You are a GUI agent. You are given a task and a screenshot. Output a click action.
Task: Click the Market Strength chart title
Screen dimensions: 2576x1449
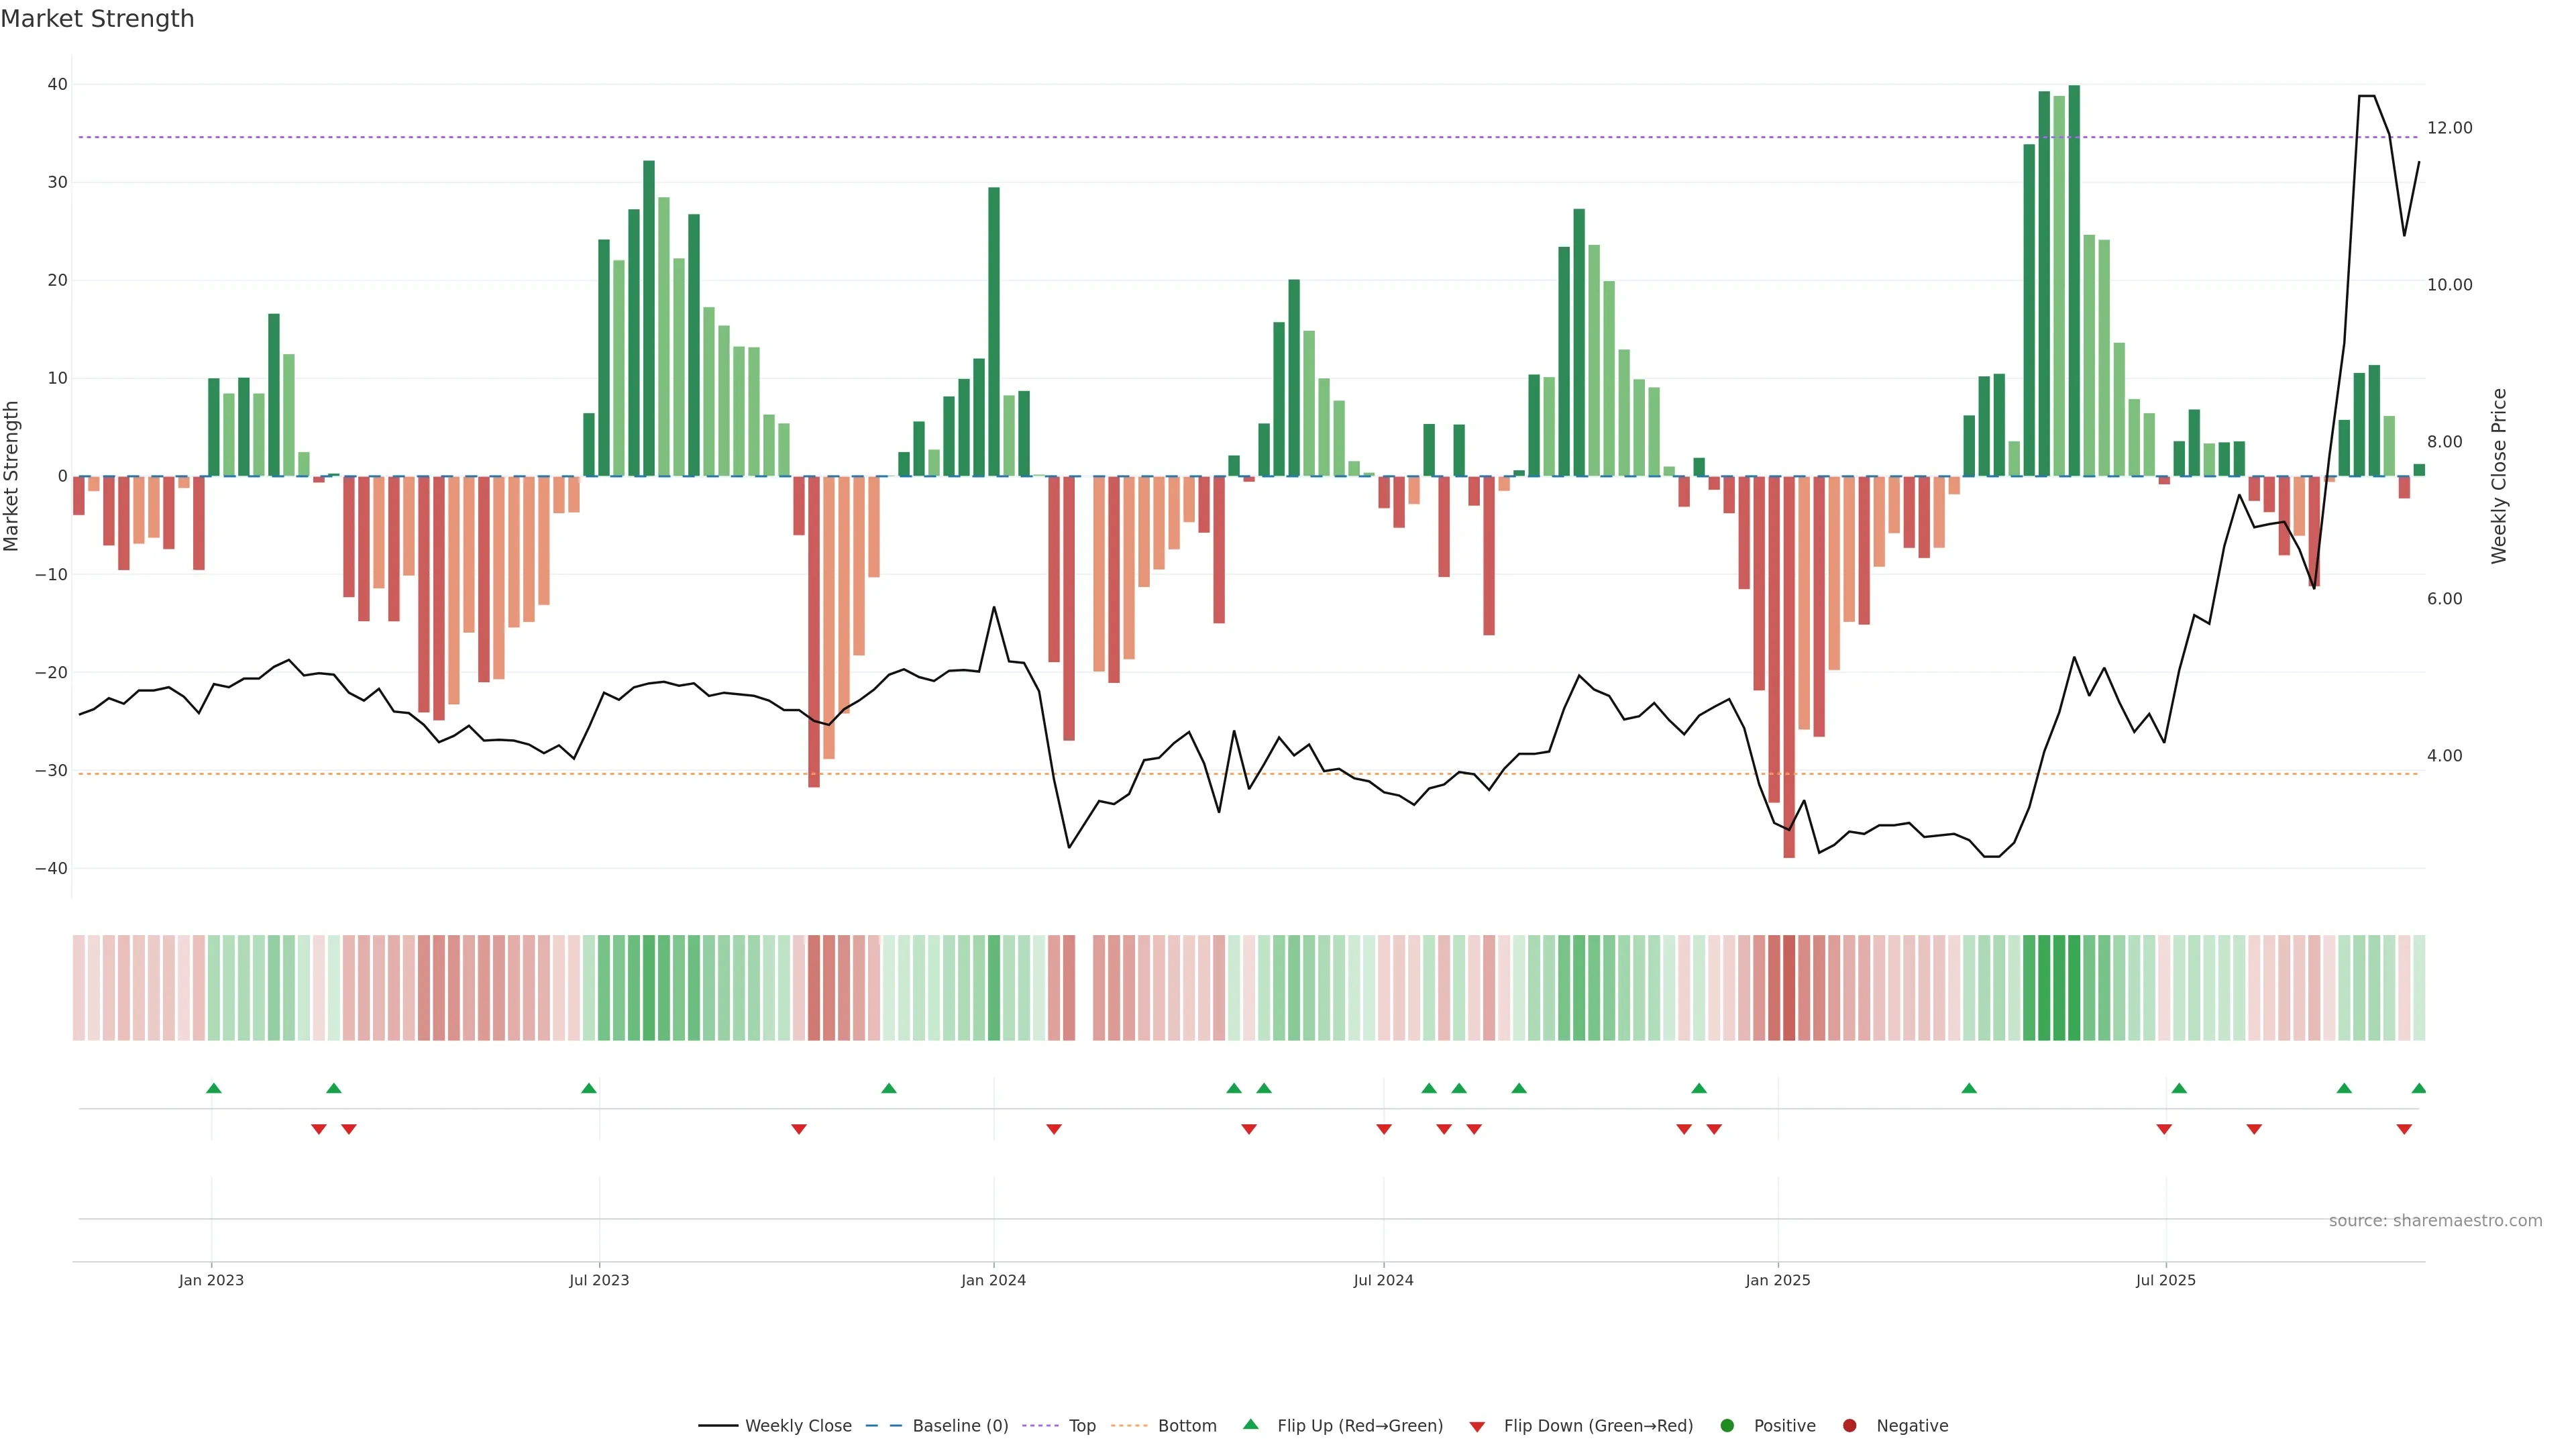(97, 19)
